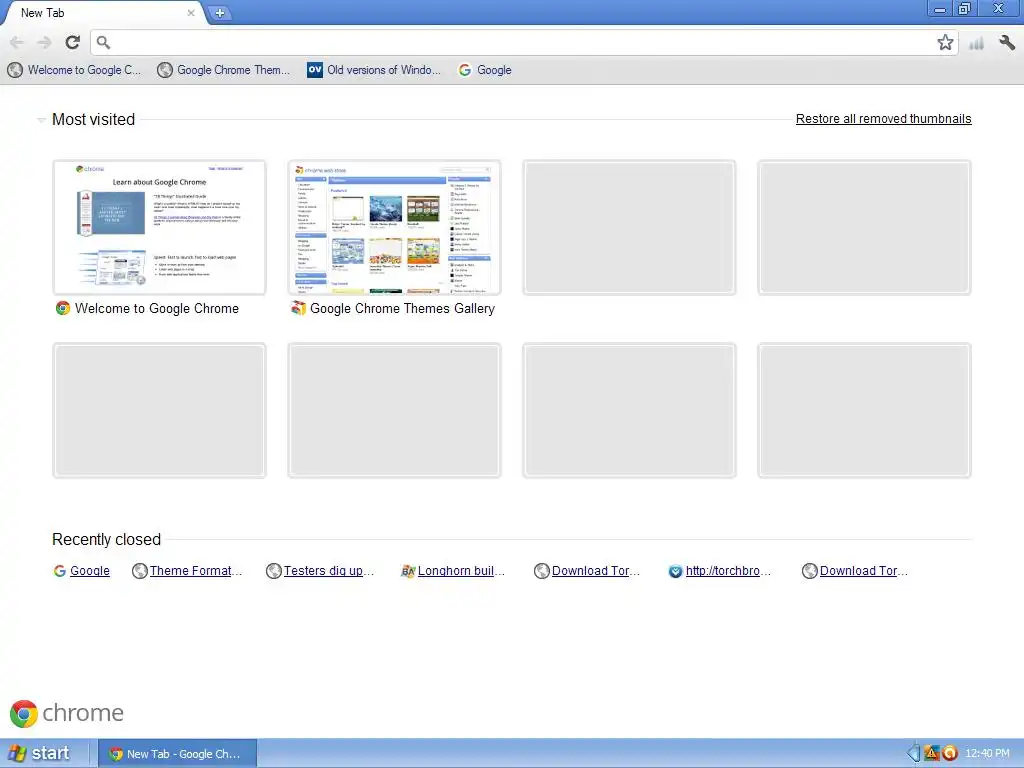The image size is (1024, 768).
Task: Open 'Old versions of Windo...' bookmark
Action: (x=374, y=70)
